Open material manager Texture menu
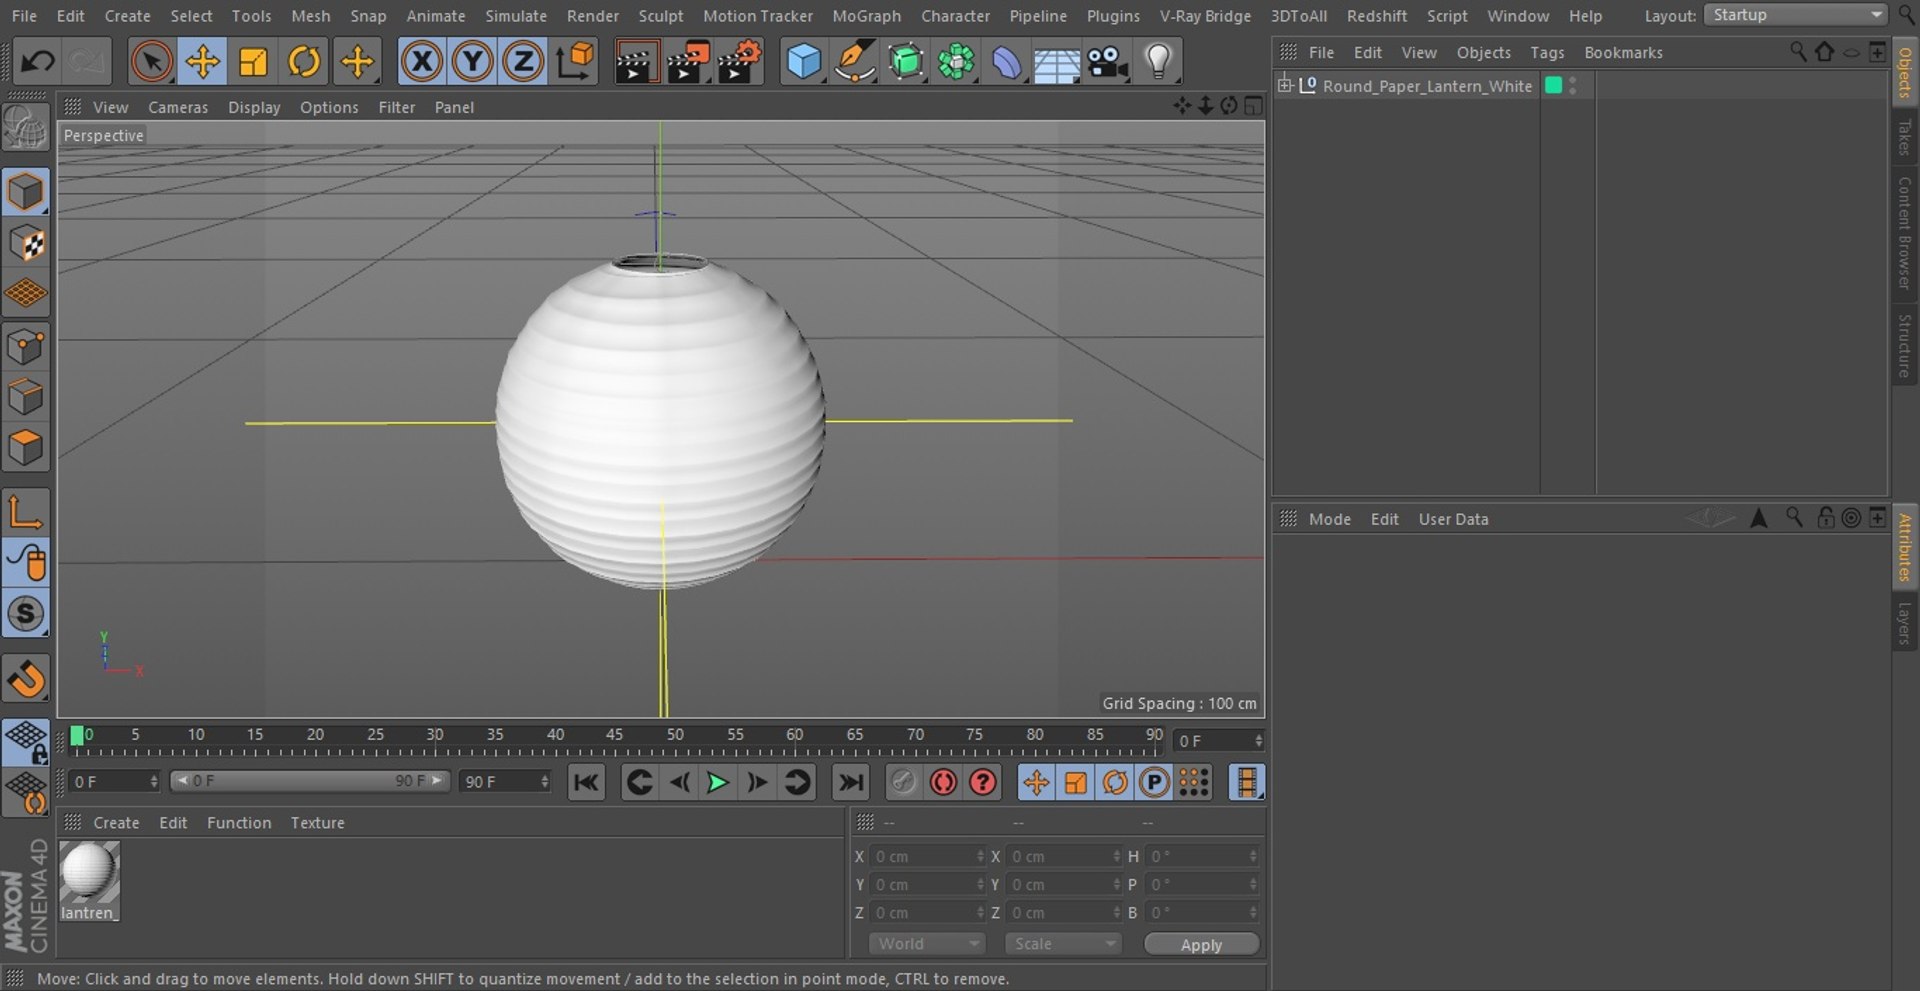Image resolution: width=1920 pixels, height=991 pixels. pyautogui.click(x=318, y=823)
